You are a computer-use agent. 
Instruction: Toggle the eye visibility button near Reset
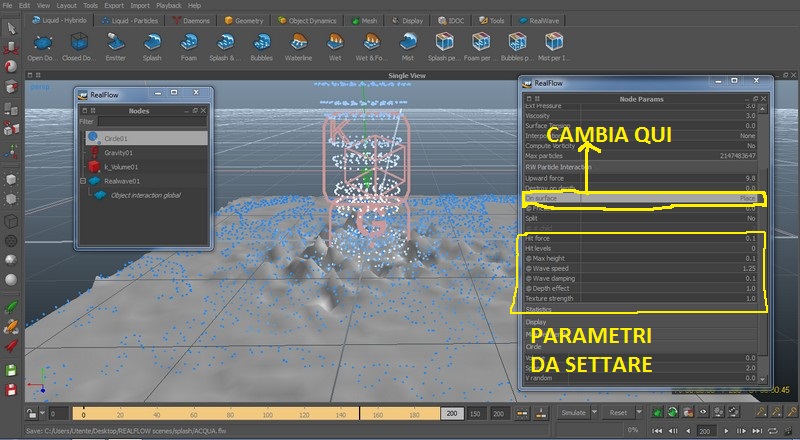703,412
